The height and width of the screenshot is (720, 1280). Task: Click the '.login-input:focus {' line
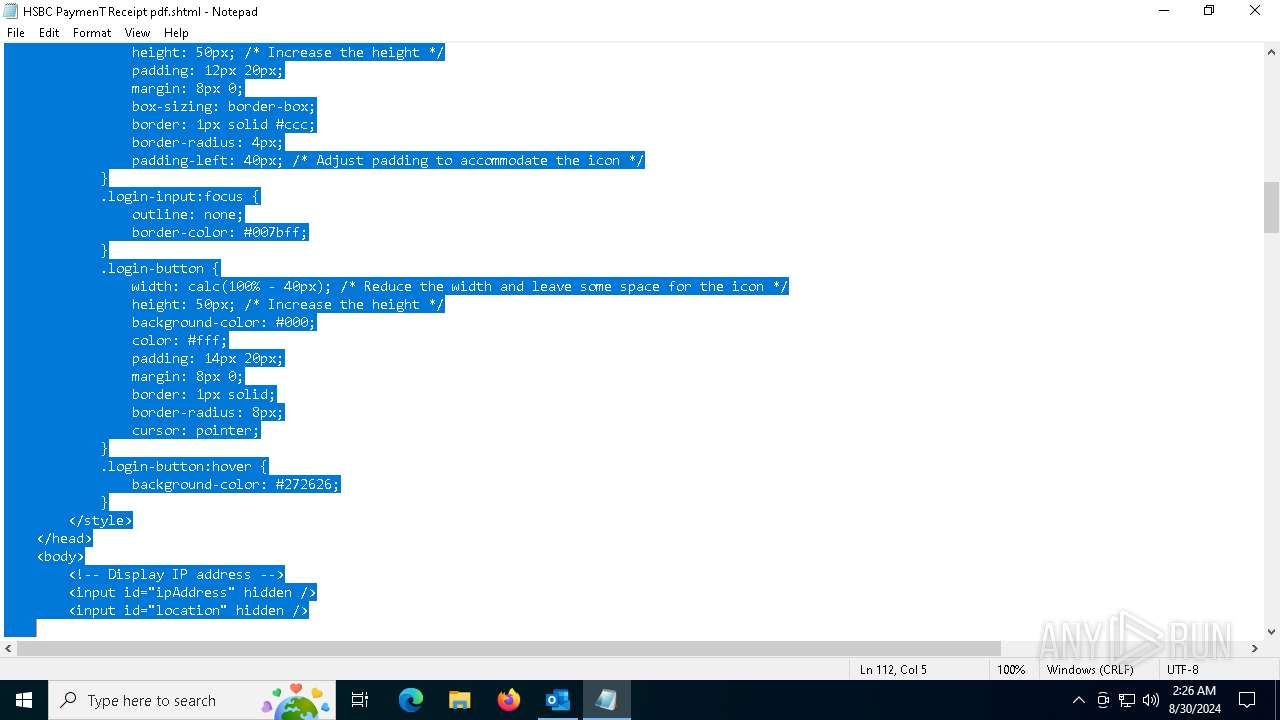coord(180,196)
